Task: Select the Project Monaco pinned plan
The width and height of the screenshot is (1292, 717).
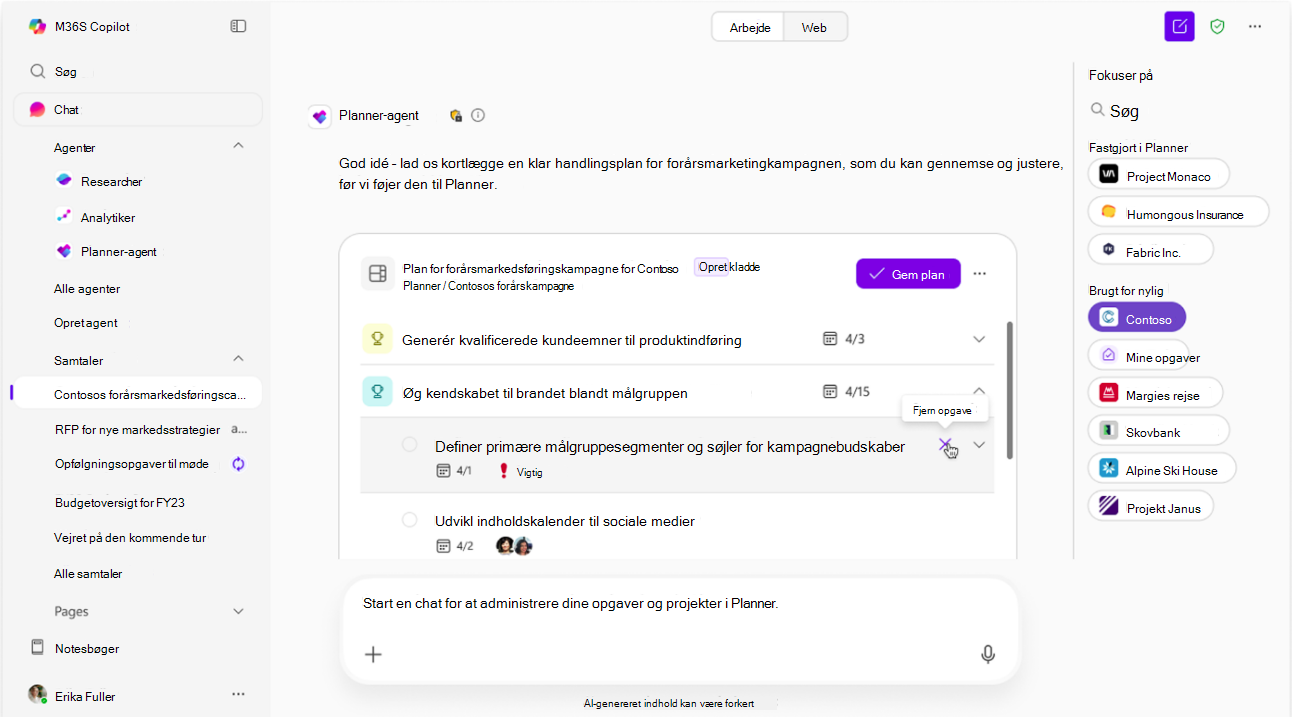Action: point(1158,174)
